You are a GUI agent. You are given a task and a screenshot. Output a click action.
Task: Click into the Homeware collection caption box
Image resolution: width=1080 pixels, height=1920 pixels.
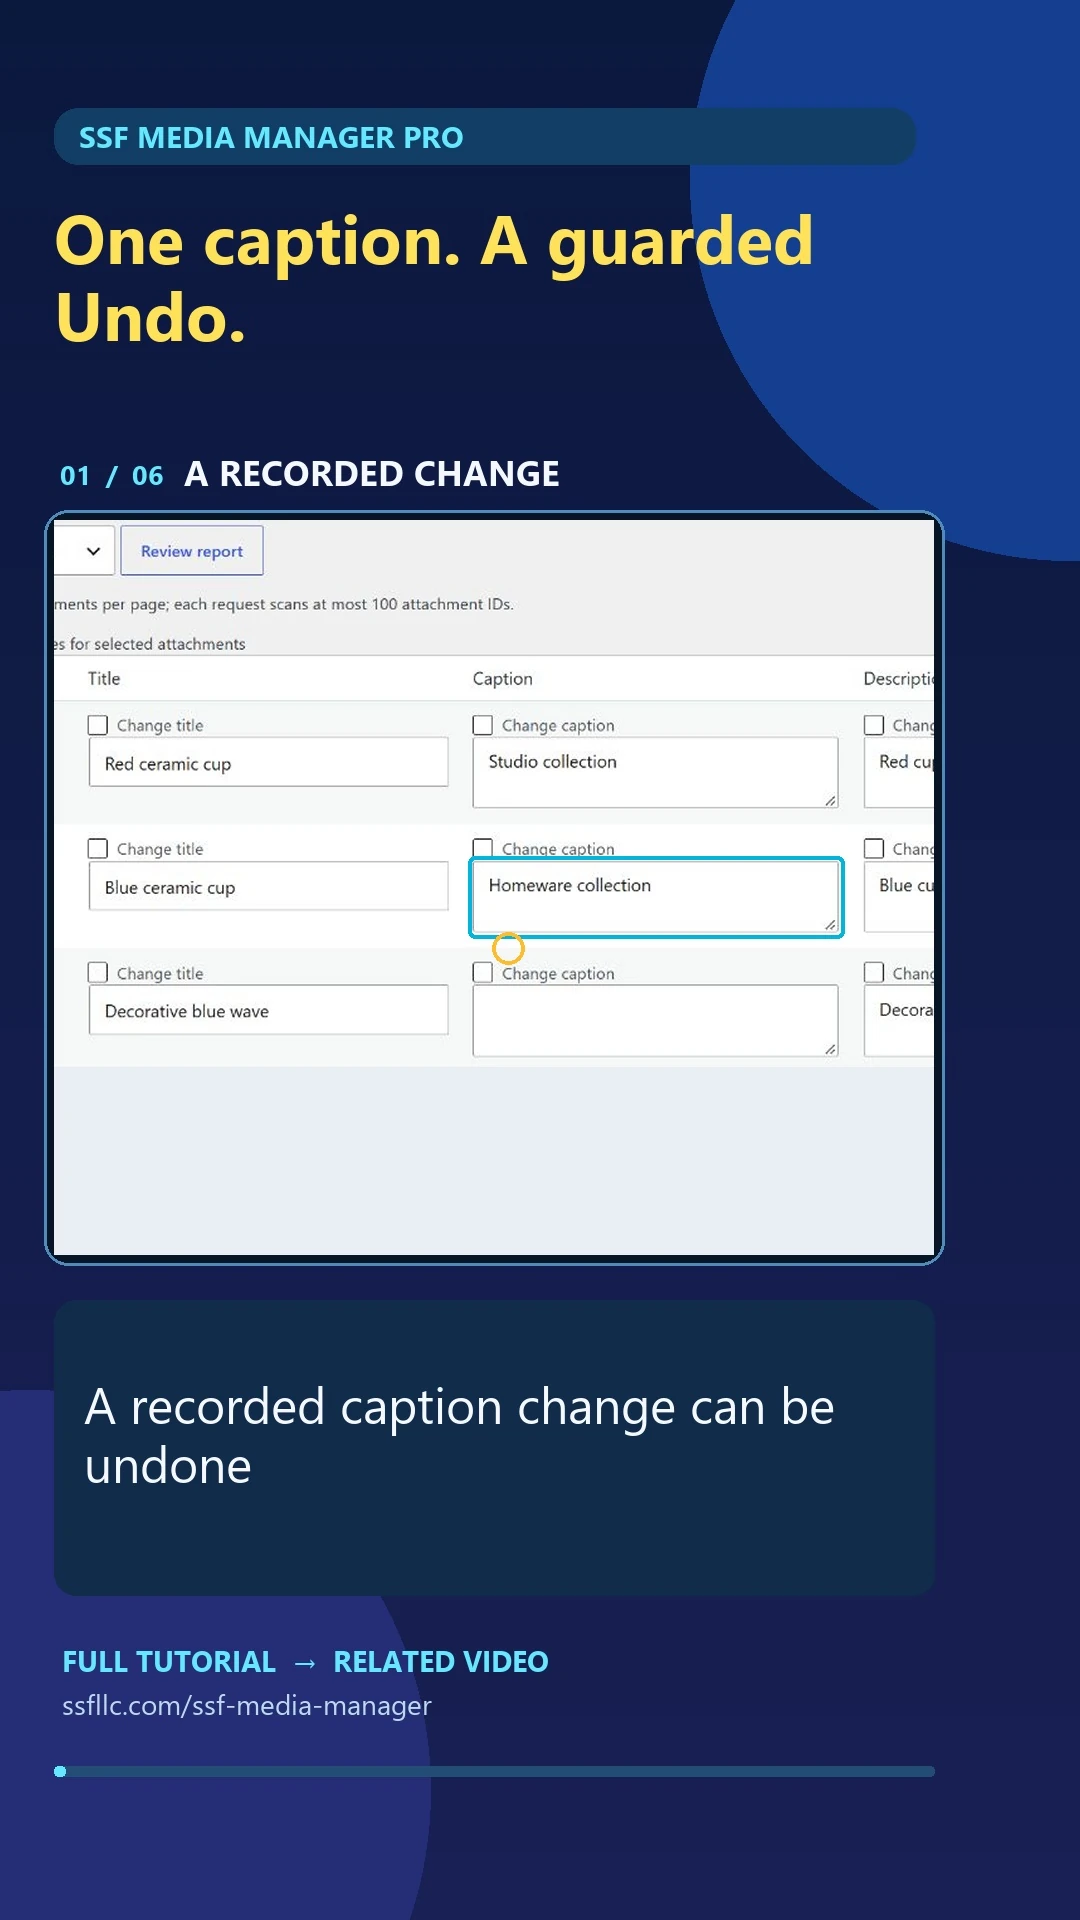click(656, 897)
